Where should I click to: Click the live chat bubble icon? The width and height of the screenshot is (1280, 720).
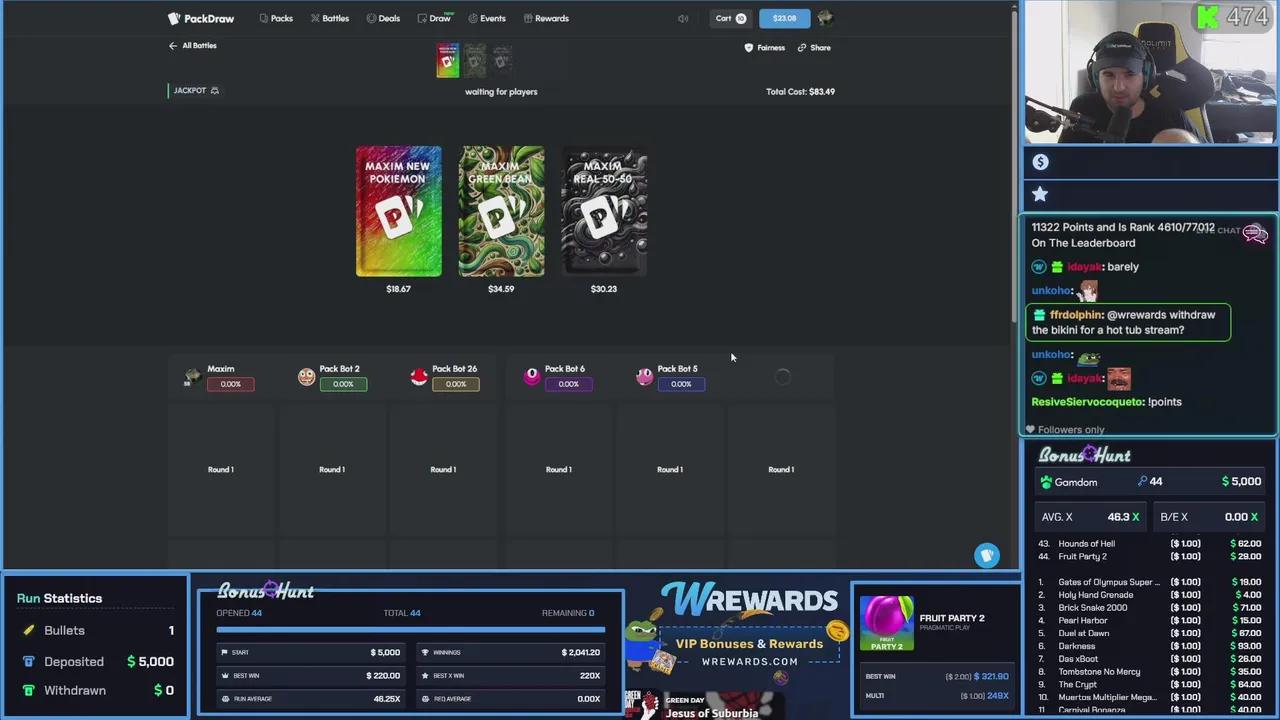[x=1255, y=233]
